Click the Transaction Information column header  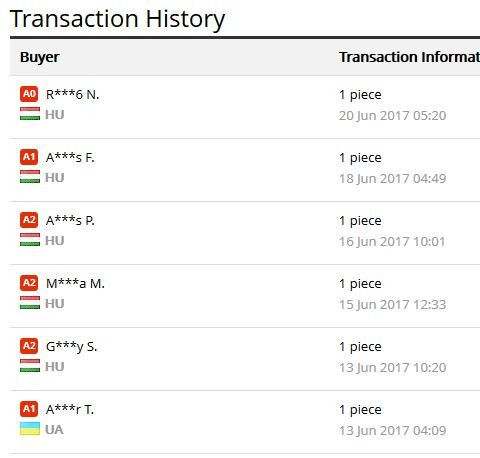point(409,57)
